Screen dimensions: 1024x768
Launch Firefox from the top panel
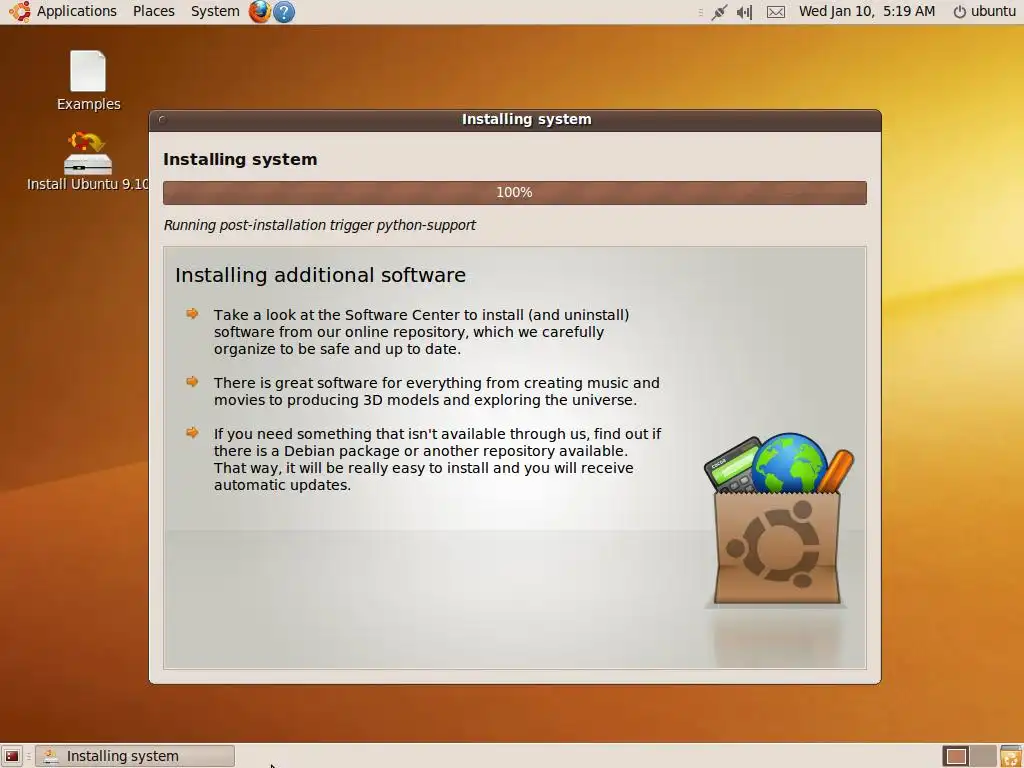pos(259,11)
